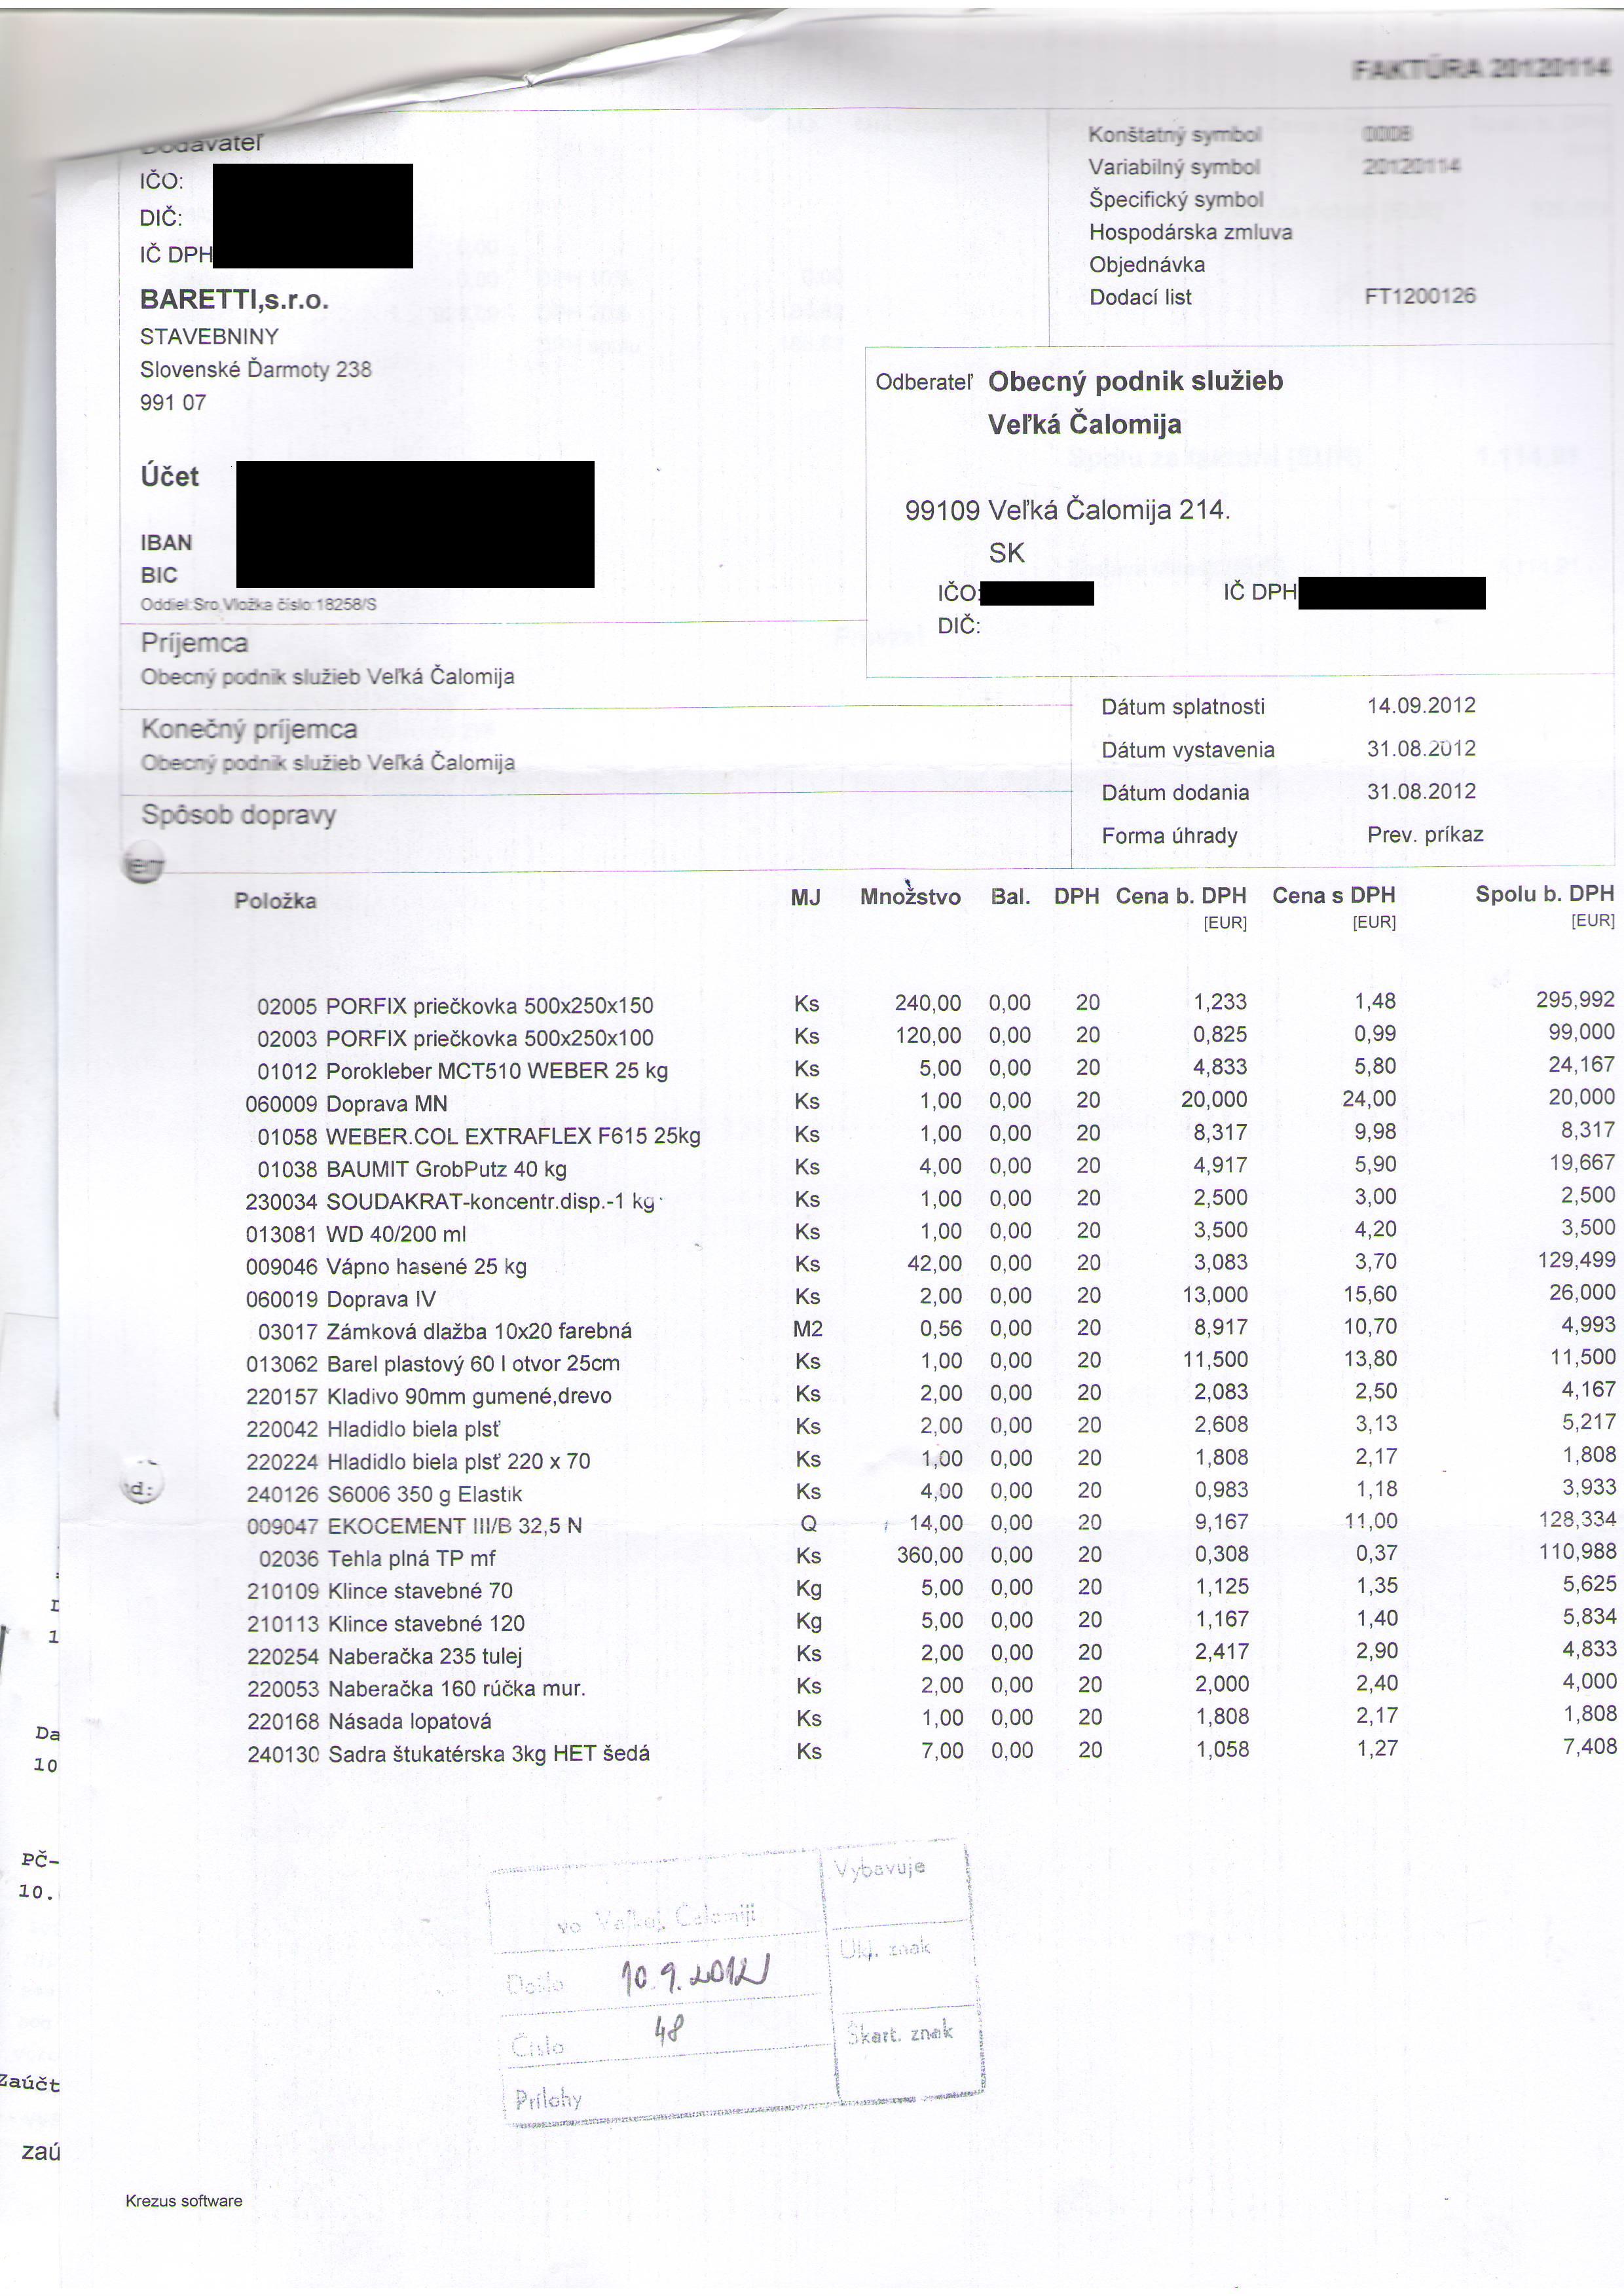Click the Krezus software footer text
This screenshot has height=2296, width=1624.
pyautogui.click(x=184, y=2200)
